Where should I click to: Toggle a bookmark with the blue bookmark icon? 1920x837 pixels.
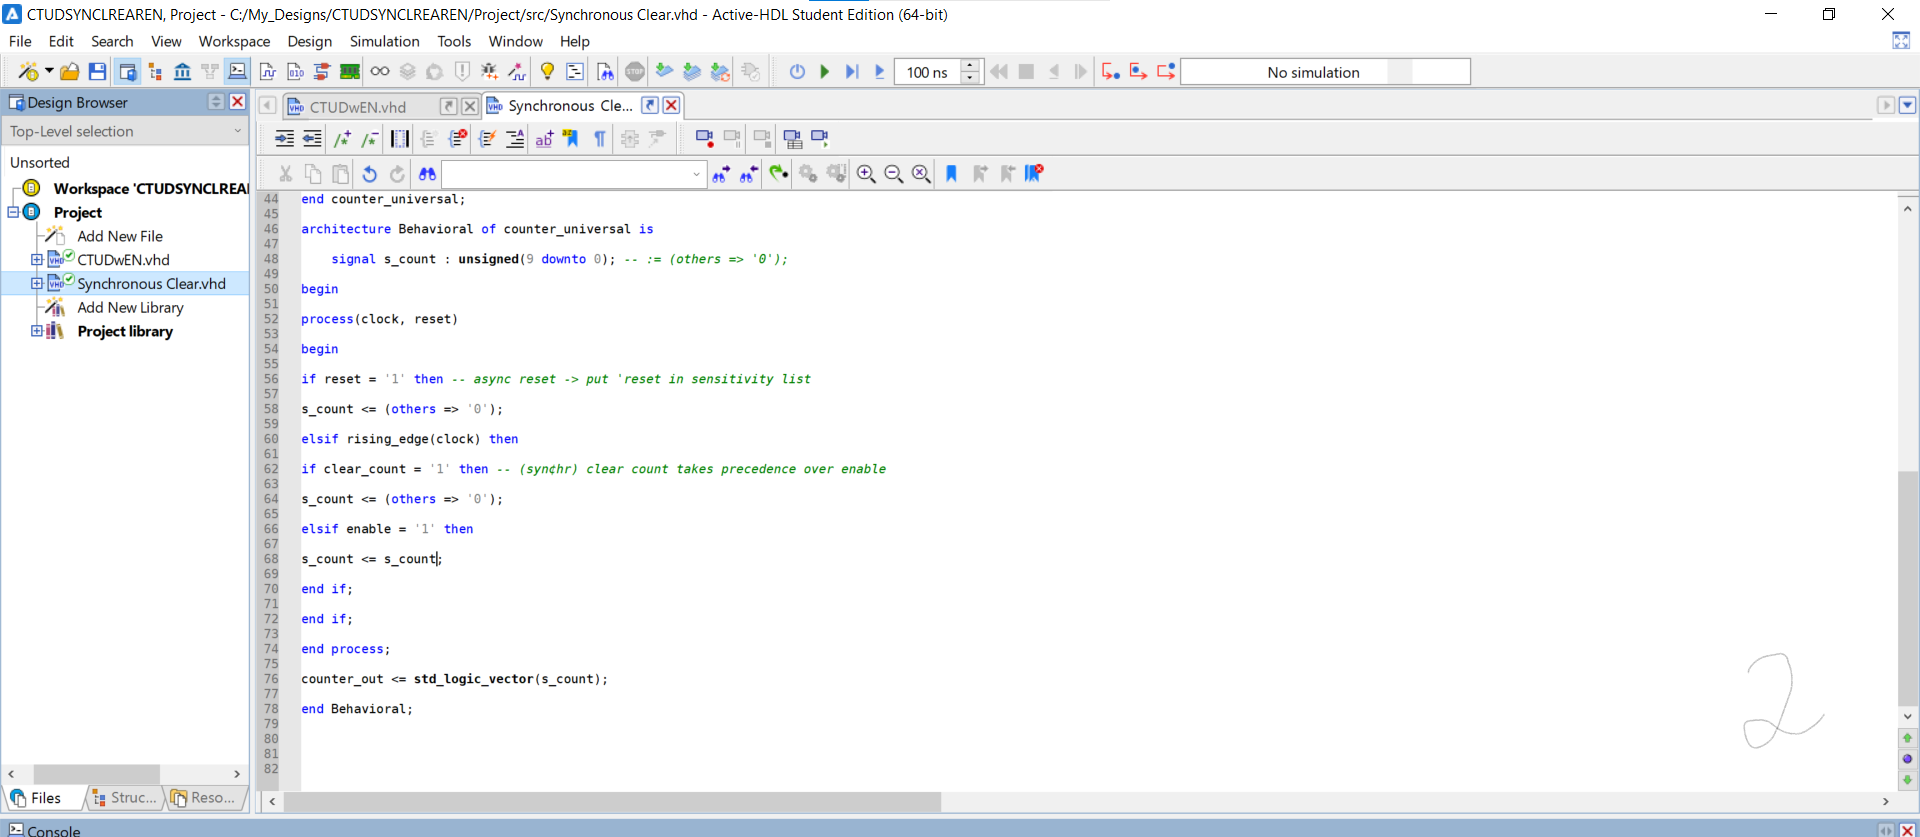pos(951,174)
